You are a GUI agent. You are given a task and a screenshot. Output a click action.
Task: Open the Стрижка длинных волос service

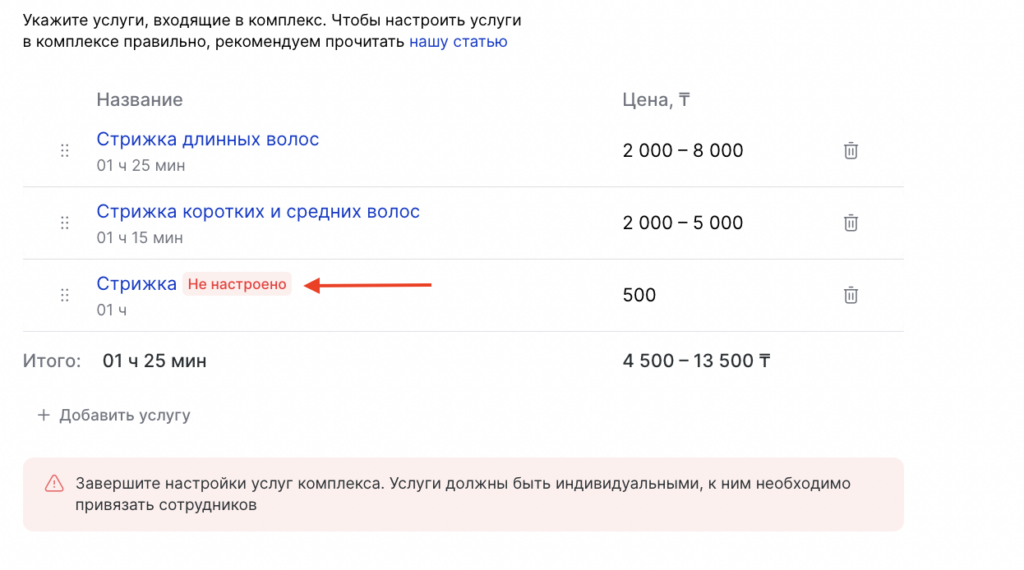coord(208,140)
